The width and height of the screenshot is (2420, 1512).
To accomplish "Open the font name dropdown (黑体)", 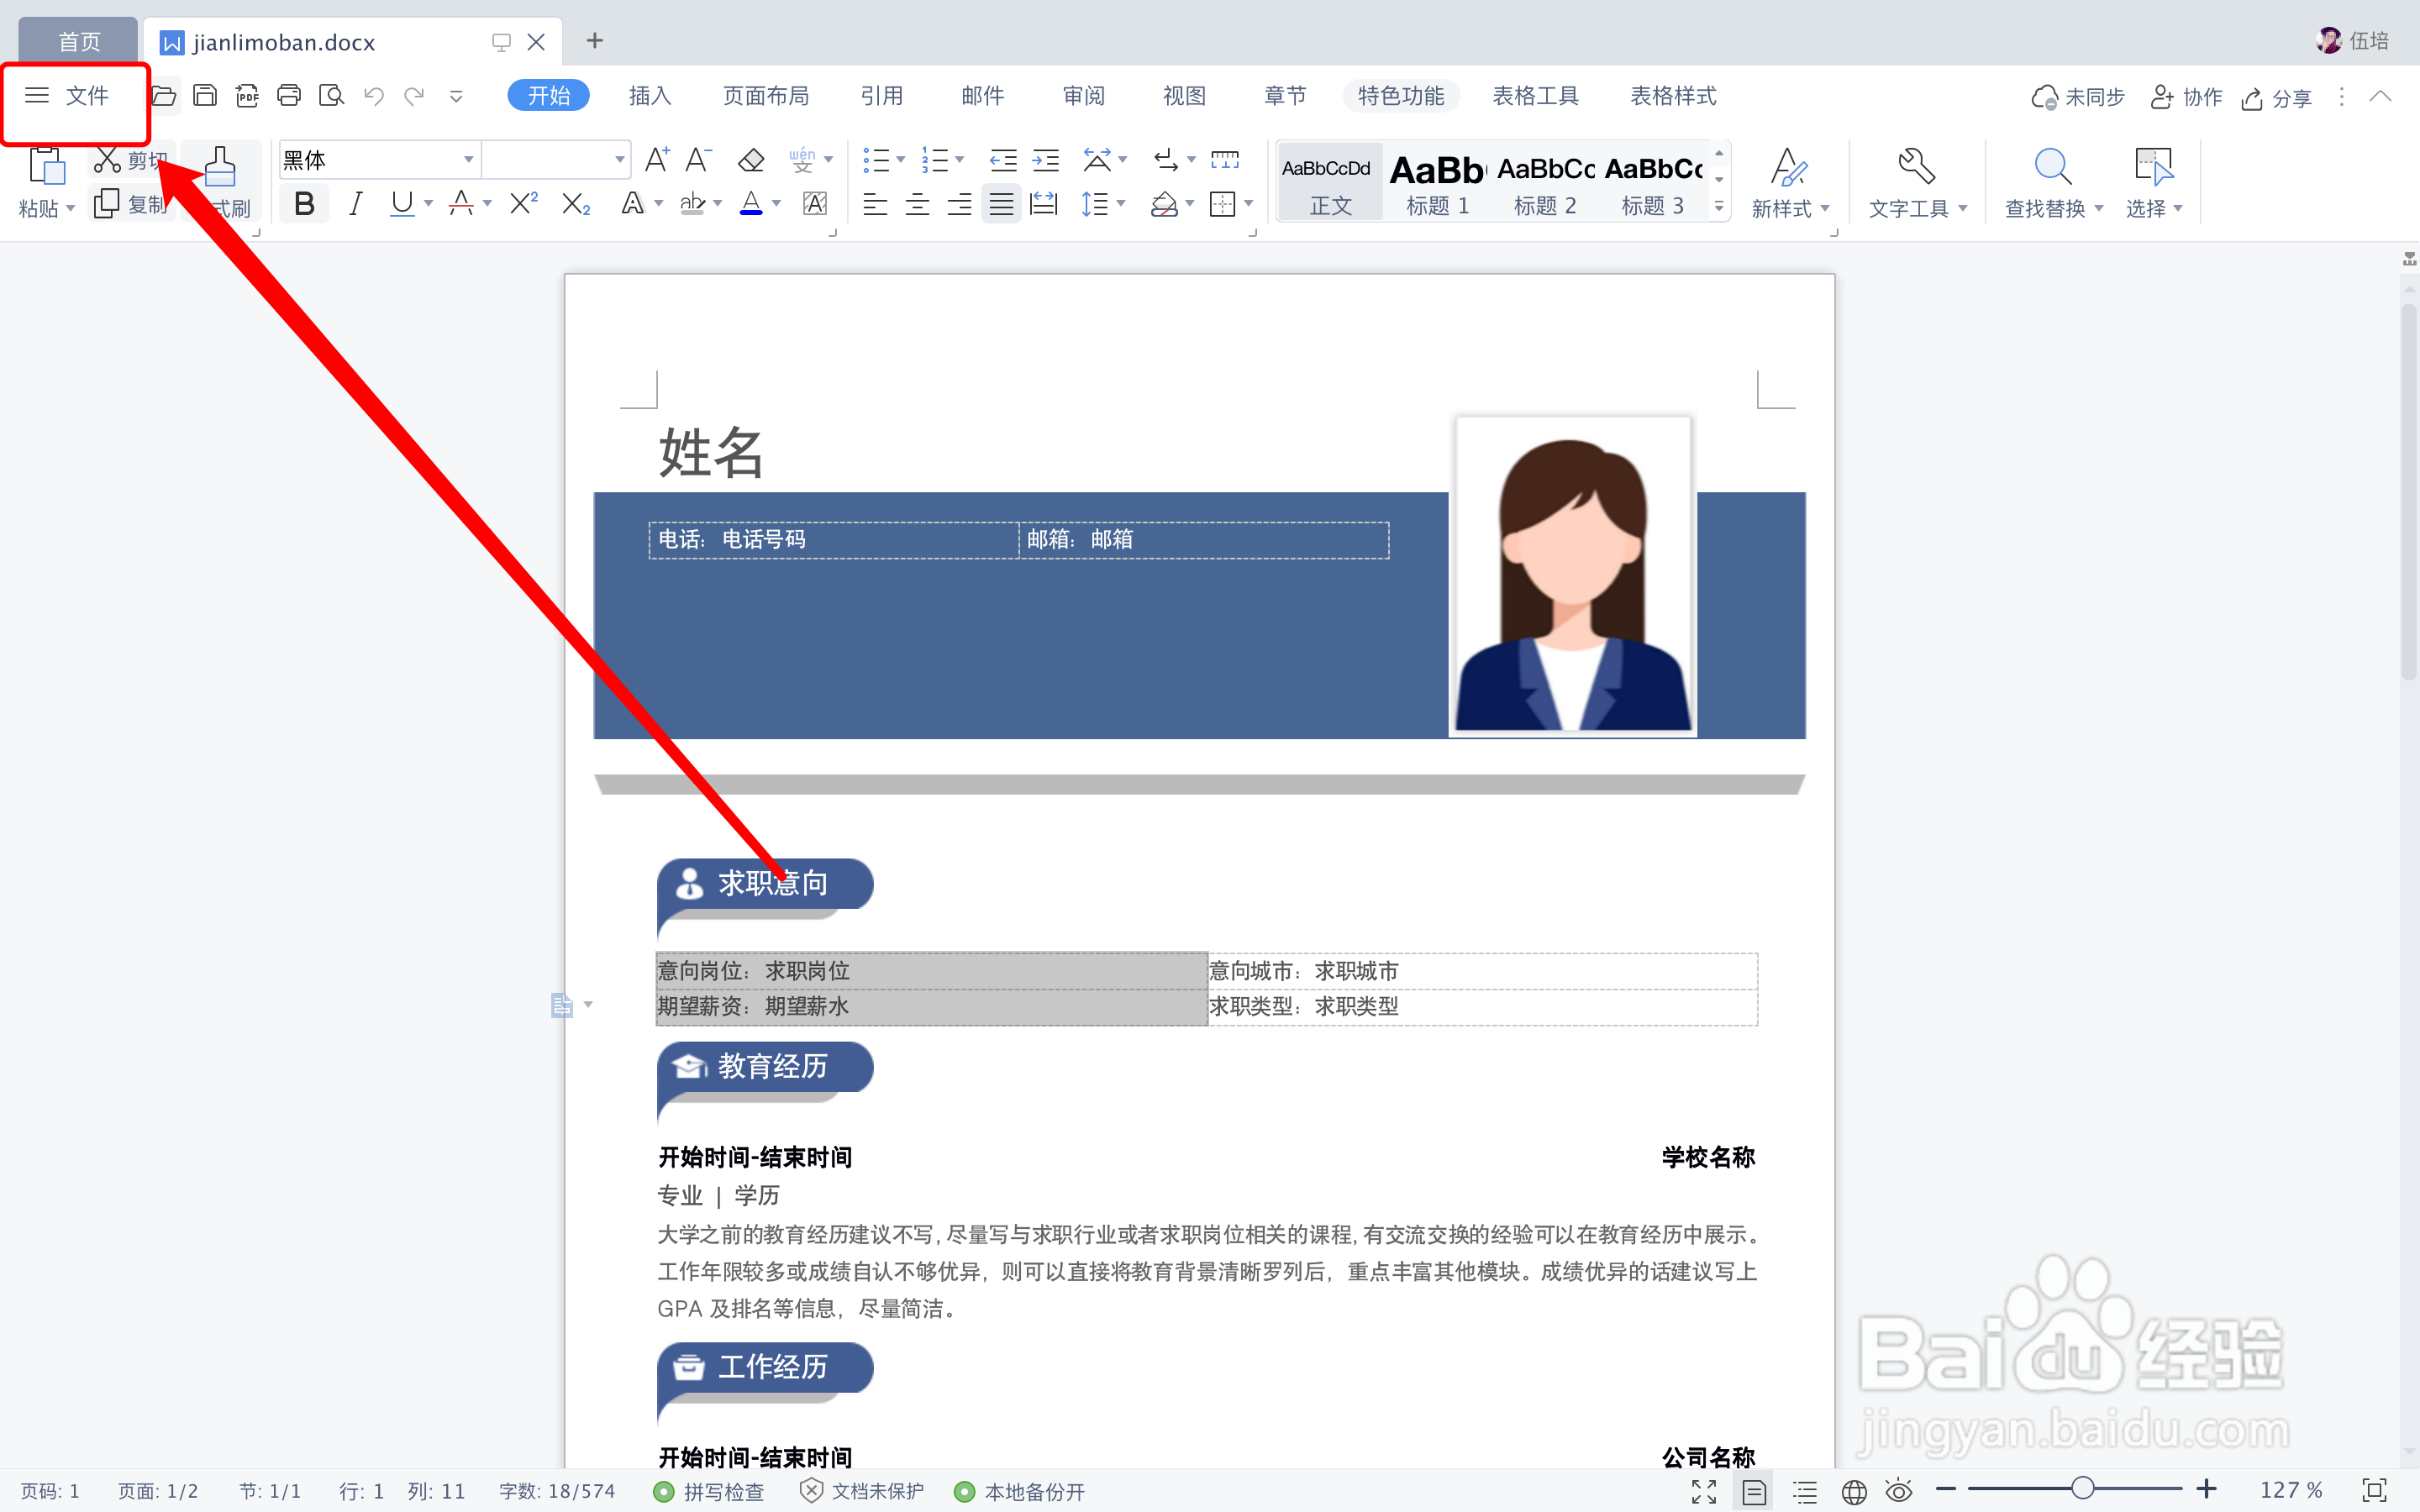I will click(468, 160).
